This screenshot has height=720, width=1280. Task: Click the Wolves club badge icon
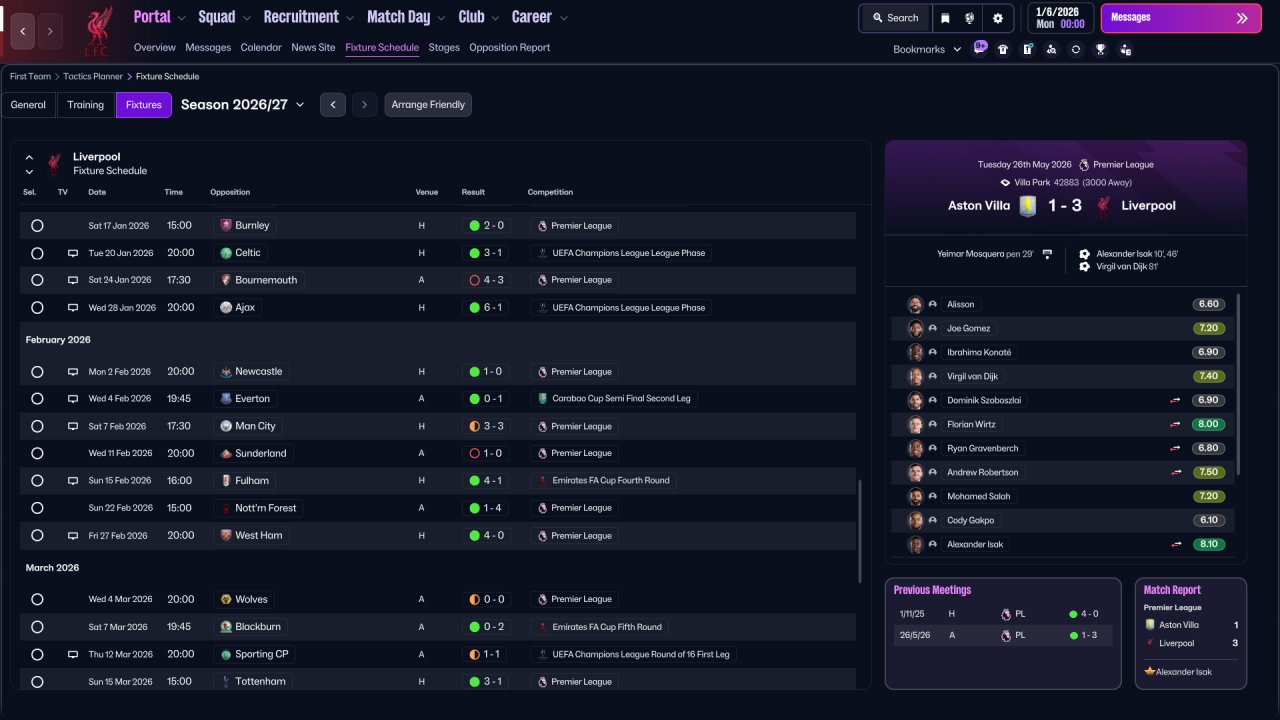coord(226,600)
